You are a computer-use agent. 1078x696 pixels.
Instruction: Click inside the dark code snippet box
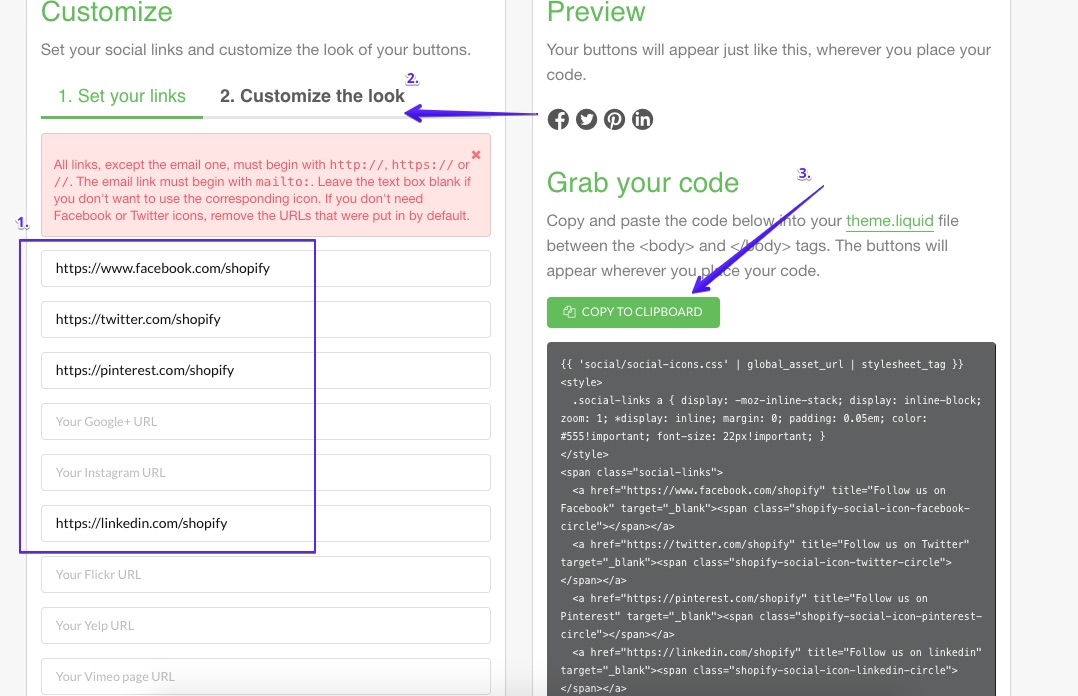pyautogui.click(x=771, y=519)
